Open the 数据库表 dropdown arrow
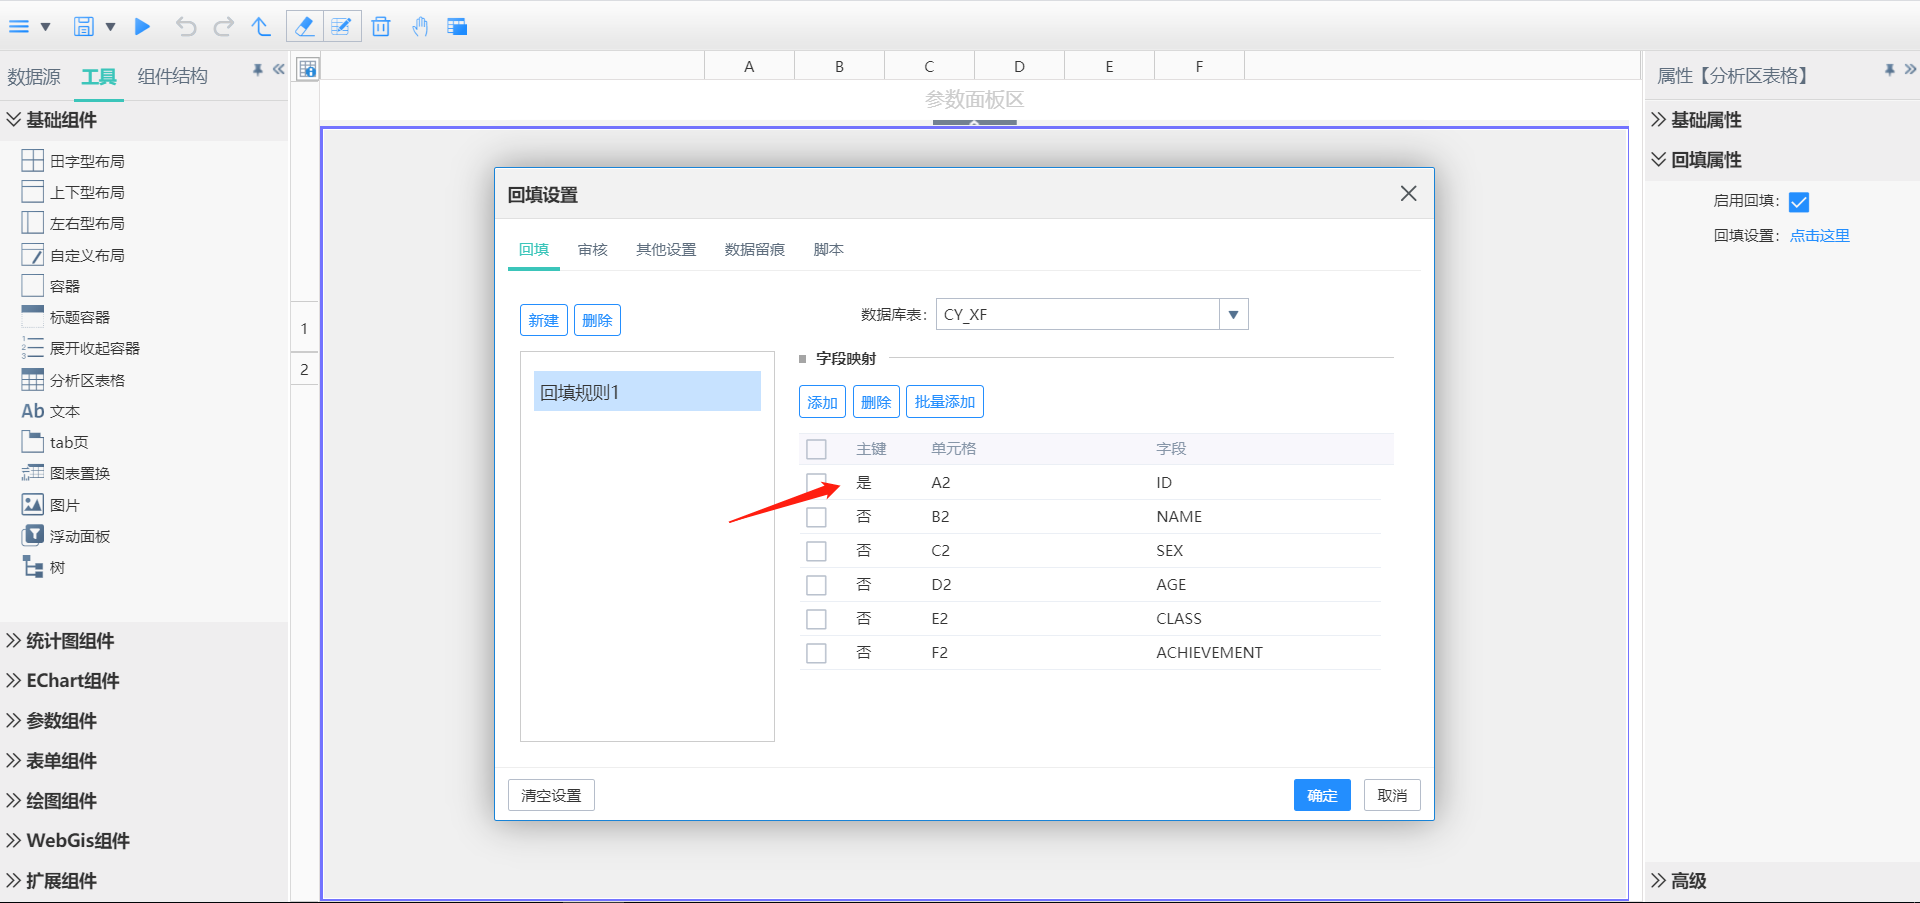The width and height of the screenshot is (1920, 903). [x=1233, y=315]
